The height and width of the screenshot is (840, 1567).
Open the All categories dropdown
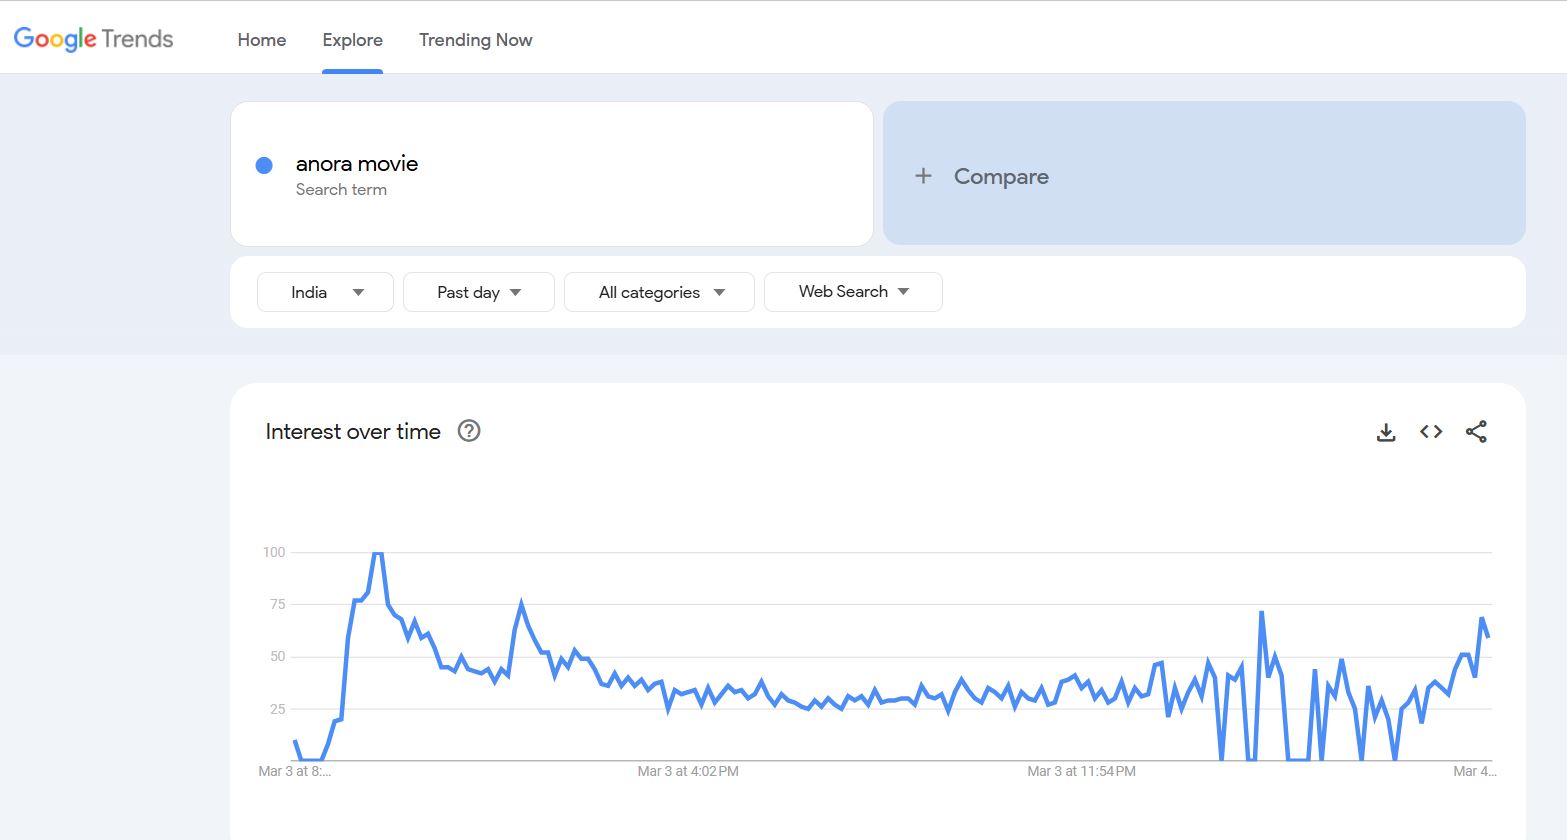[x=659, y=292]
